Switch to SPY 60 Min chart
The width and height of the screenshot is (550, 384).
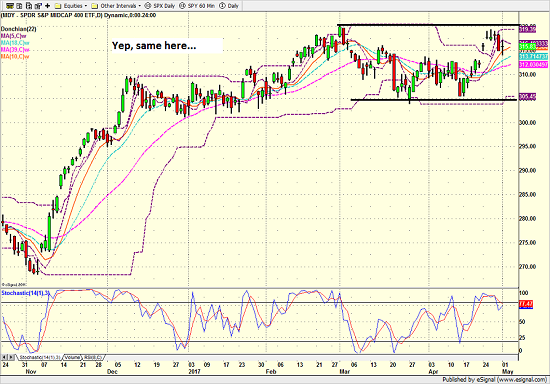[x=197, y=6]
